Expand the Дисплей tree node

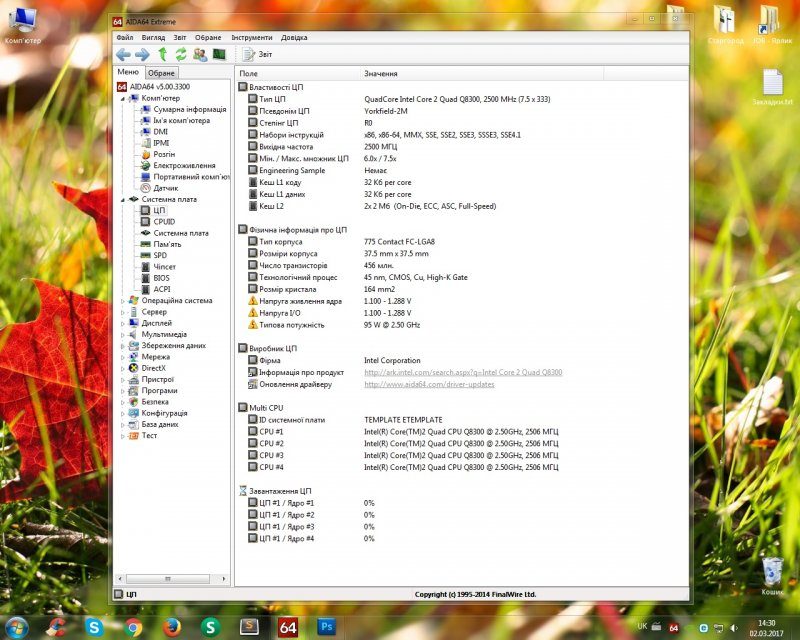click(123, 323)
